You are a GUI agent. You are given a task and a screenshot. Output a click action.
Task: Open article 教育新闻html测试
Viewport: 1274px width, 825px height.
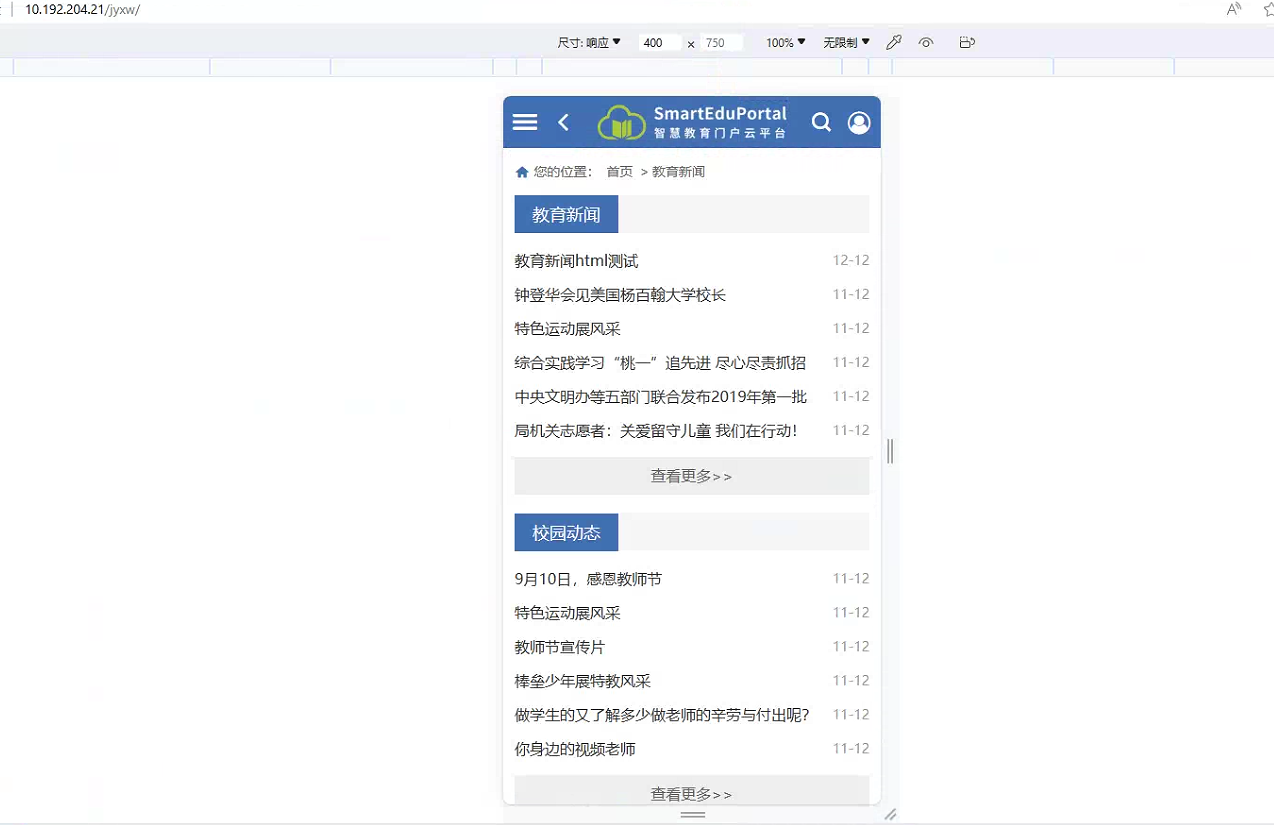pos(576,261)
